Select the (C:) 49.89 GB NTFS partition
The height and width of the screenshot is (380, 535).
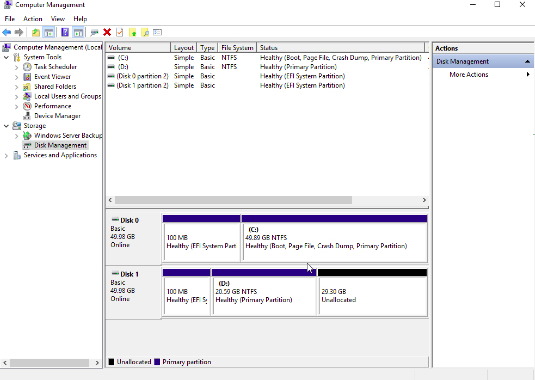coord(334,238)
